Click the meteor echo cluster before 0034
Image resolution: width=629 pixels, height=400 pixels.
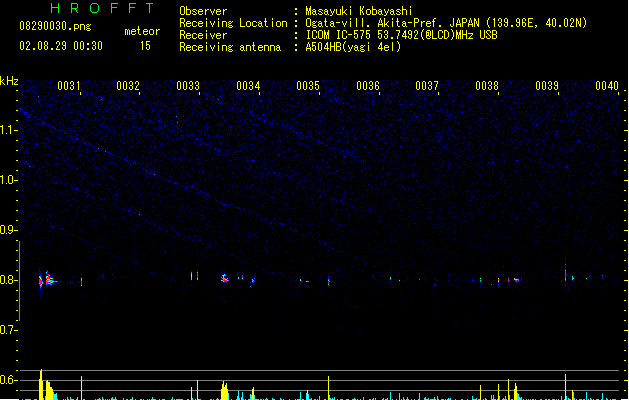coord(225,278)
